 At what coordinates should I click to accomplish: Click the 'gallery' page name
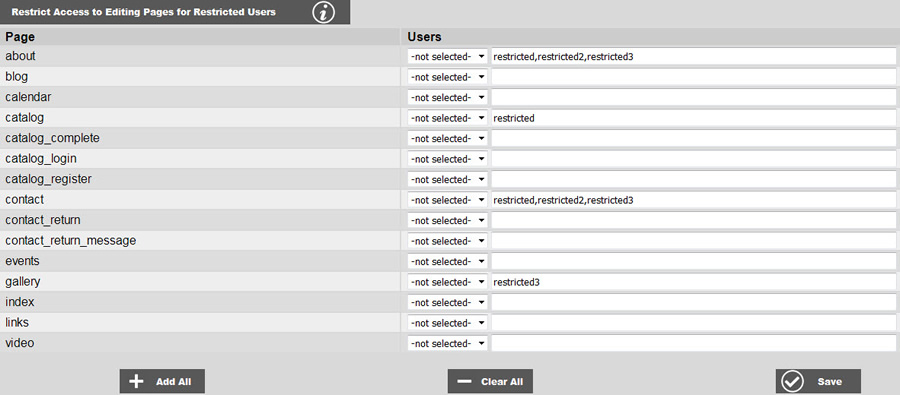22,282
